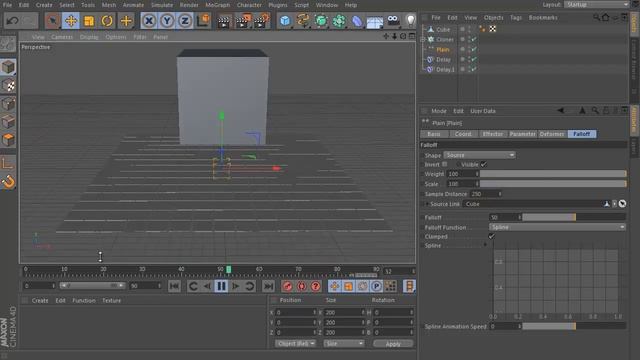Expand the Cloner hierarchy
Viewport: 640px width, 360px height.
423,40
